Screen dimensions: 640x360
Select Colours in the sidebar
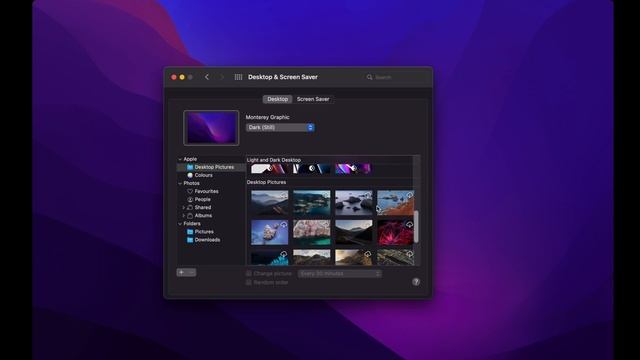pyautogui.click(x=211, y=175)
